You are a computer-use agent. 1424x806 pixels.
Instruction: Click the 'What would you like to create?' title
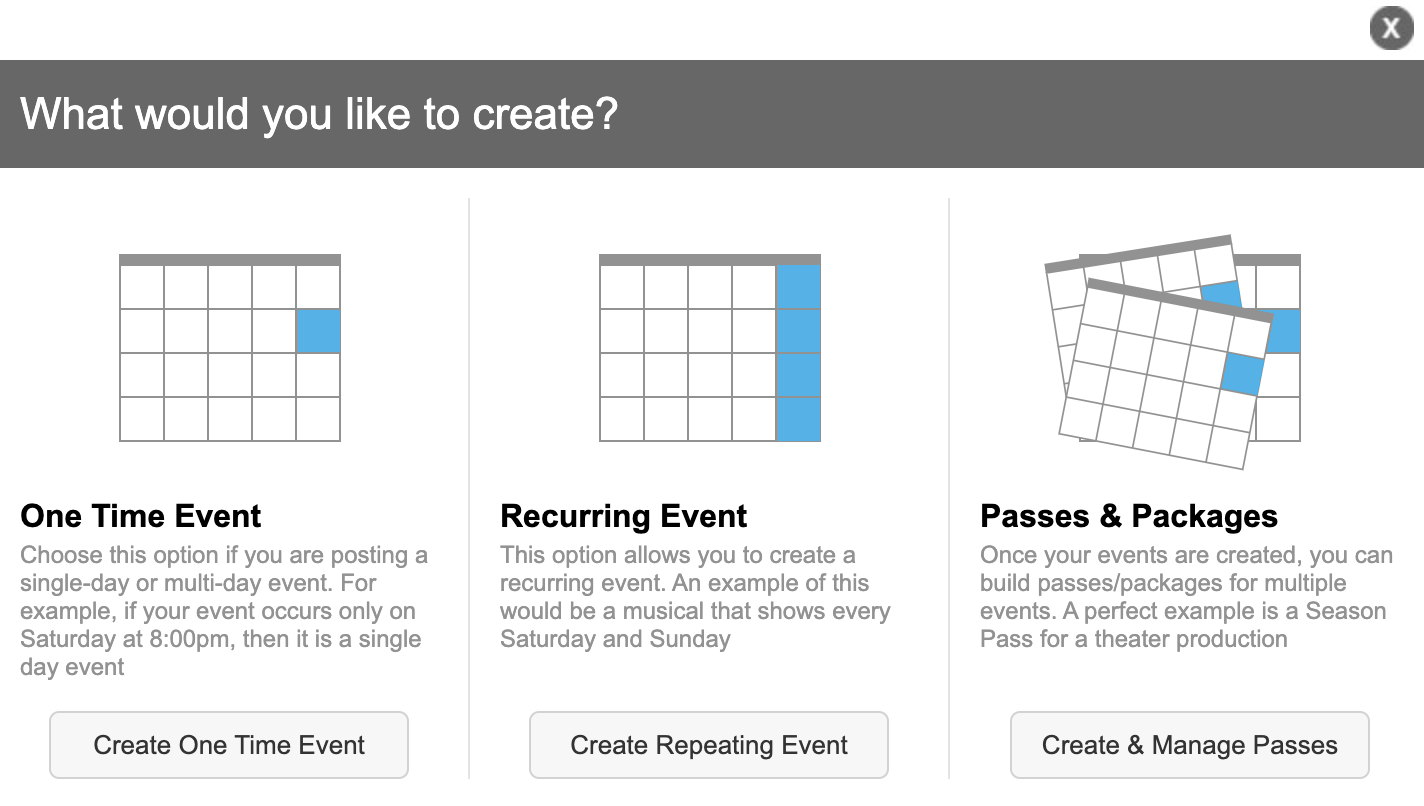point(319,114)
